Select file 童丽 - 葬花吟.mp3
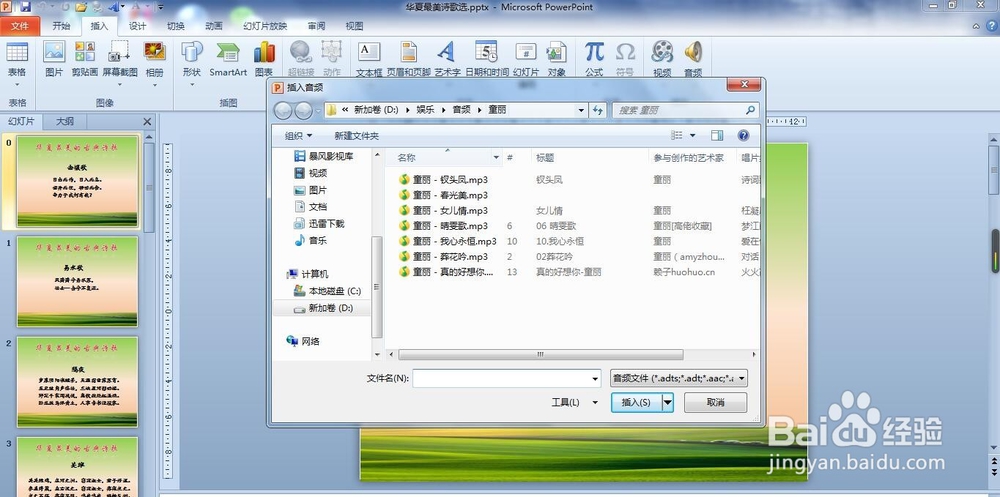This screenshot has width=1000, height=497. point(450,256)
